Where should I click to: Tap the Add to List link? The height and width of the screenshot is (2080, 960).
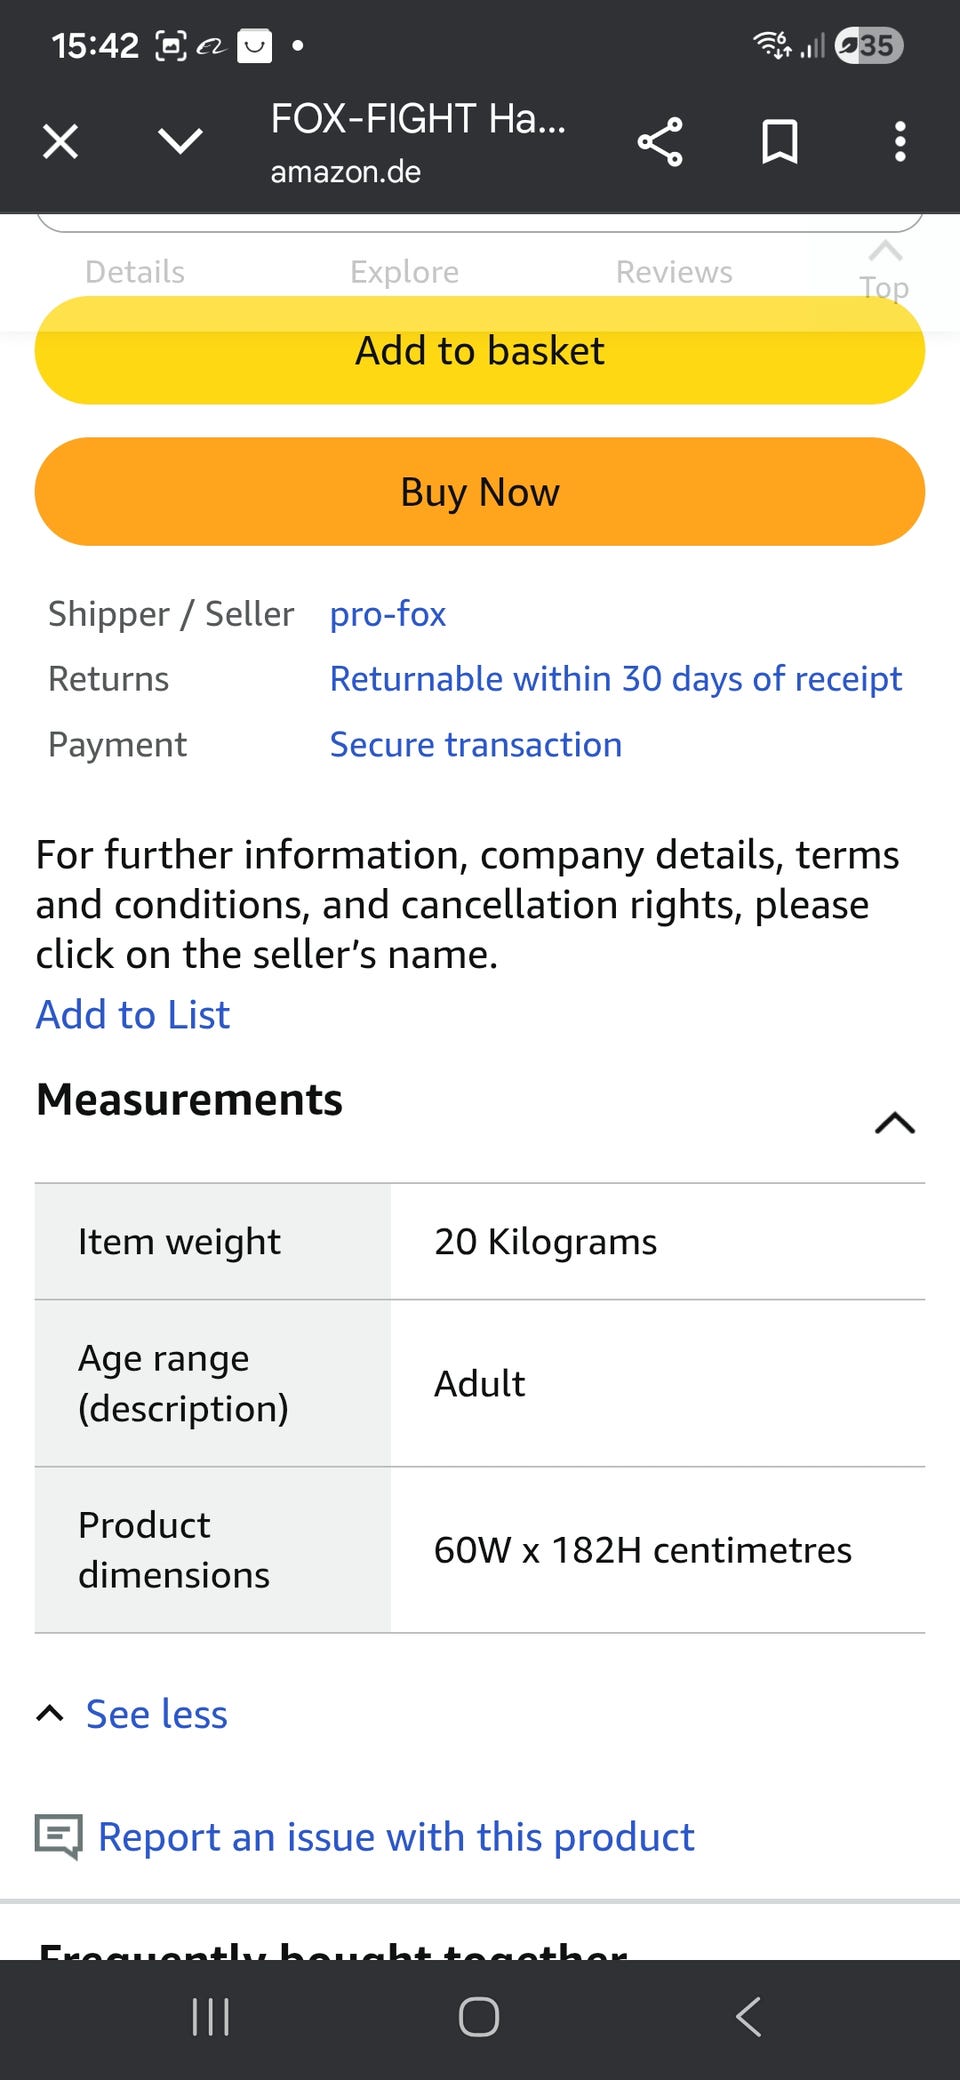coord(133,1015)
